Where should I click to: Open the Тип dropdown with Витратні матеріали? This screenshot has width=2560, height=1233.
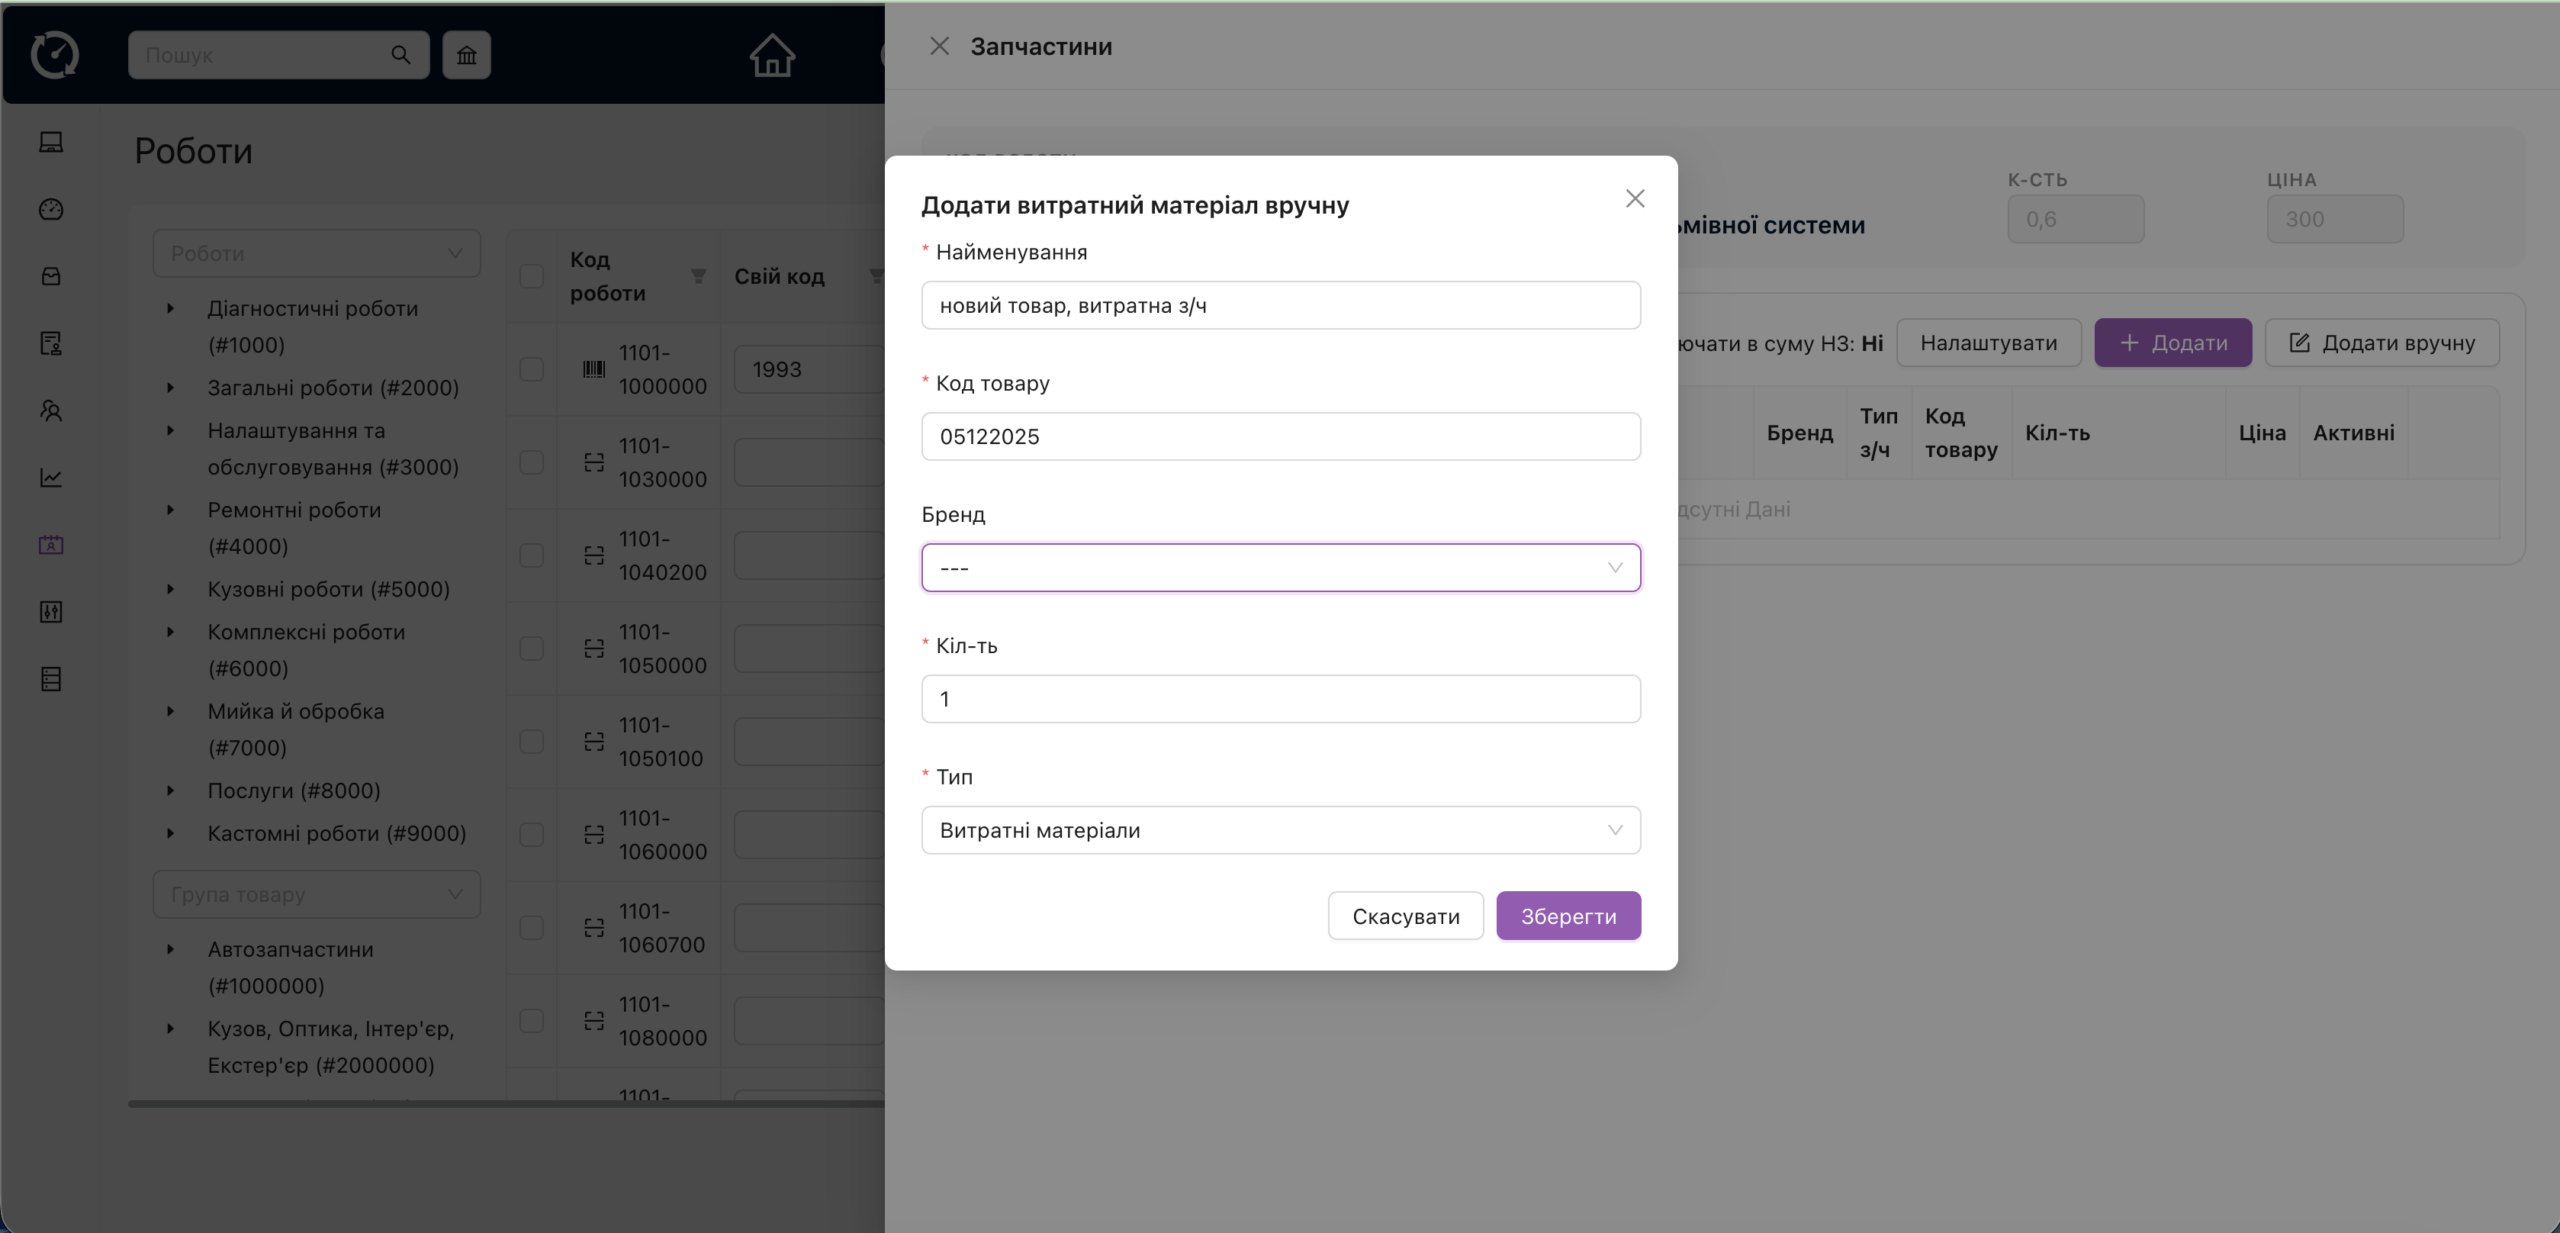[1280, 830]
